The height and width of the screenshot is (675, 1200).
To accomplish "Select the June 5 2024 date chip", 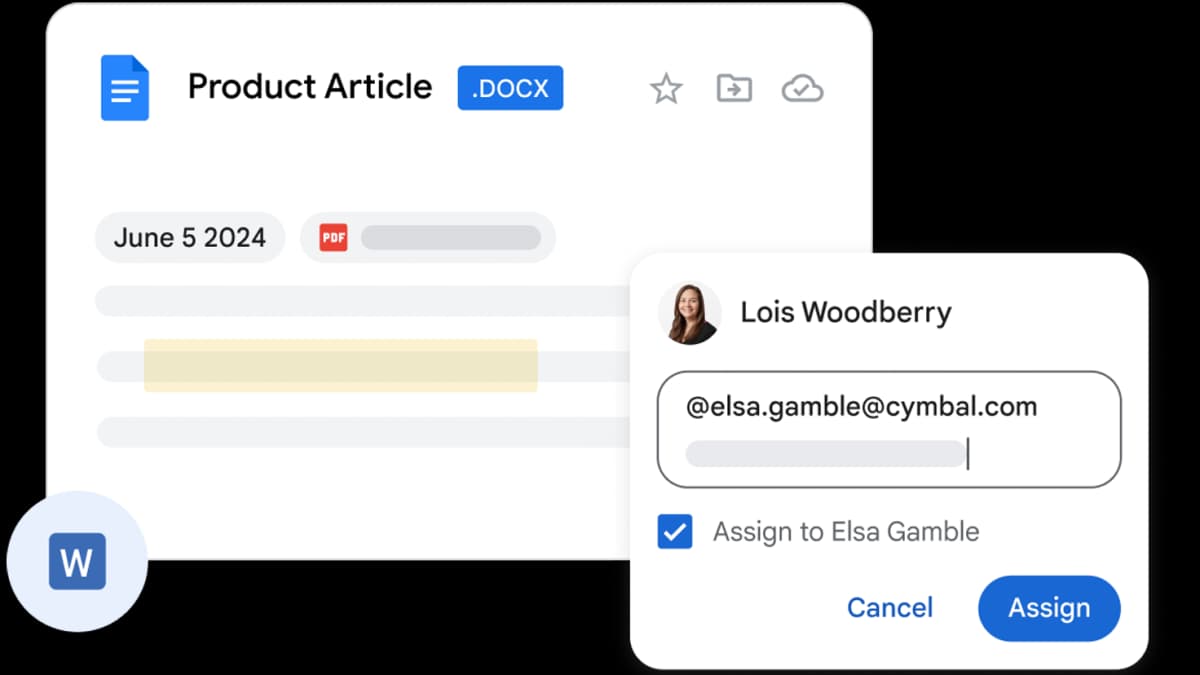I will click(x=189, y=238).
